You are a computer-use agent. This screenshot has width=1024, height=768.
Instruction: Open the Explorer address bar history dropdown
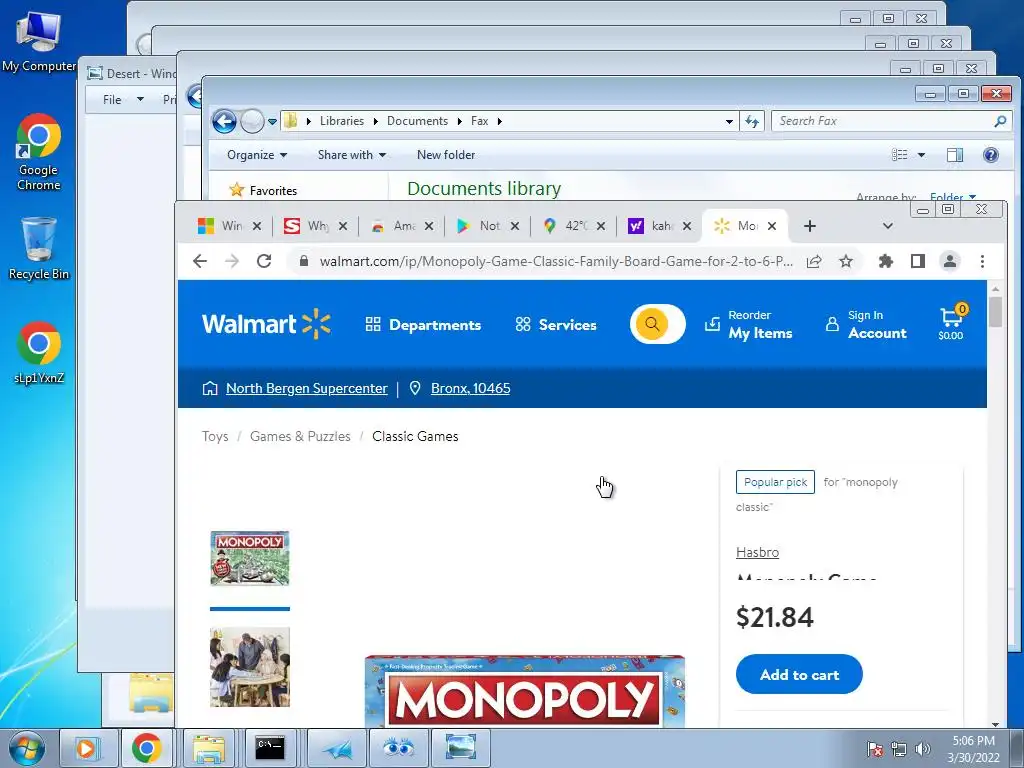click(x=729, y=121)
